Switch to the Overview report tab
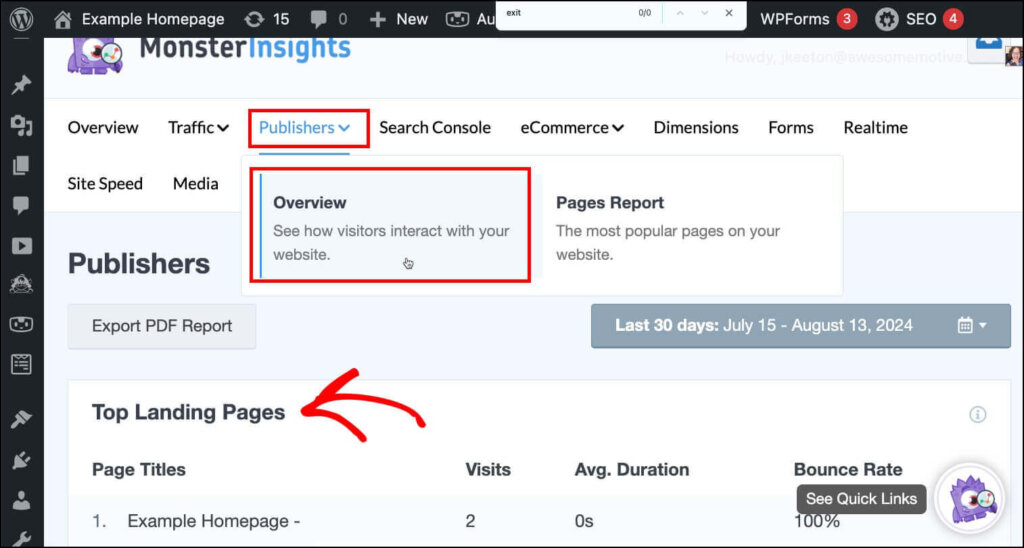 (x=103, y=127)
